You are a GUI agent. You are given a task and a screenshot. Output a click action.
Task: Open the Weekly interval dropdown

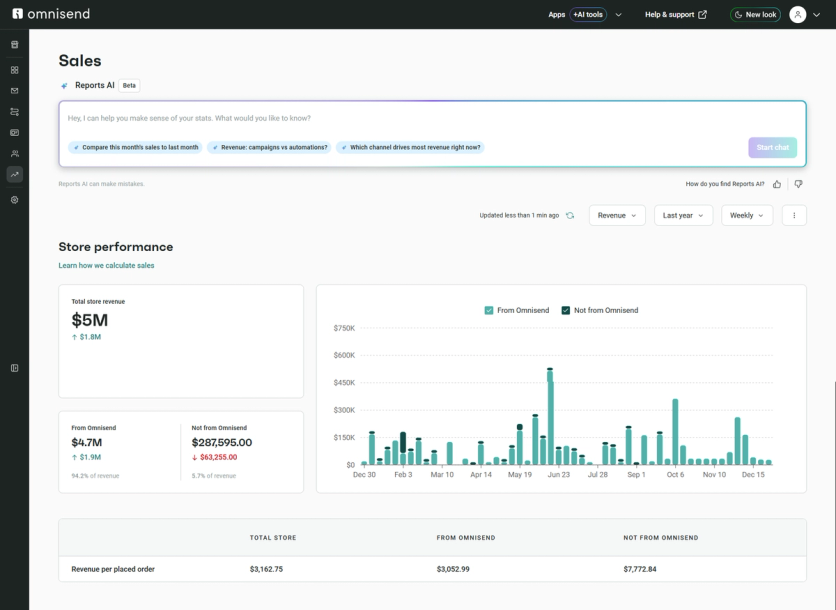tap(746, 215)
